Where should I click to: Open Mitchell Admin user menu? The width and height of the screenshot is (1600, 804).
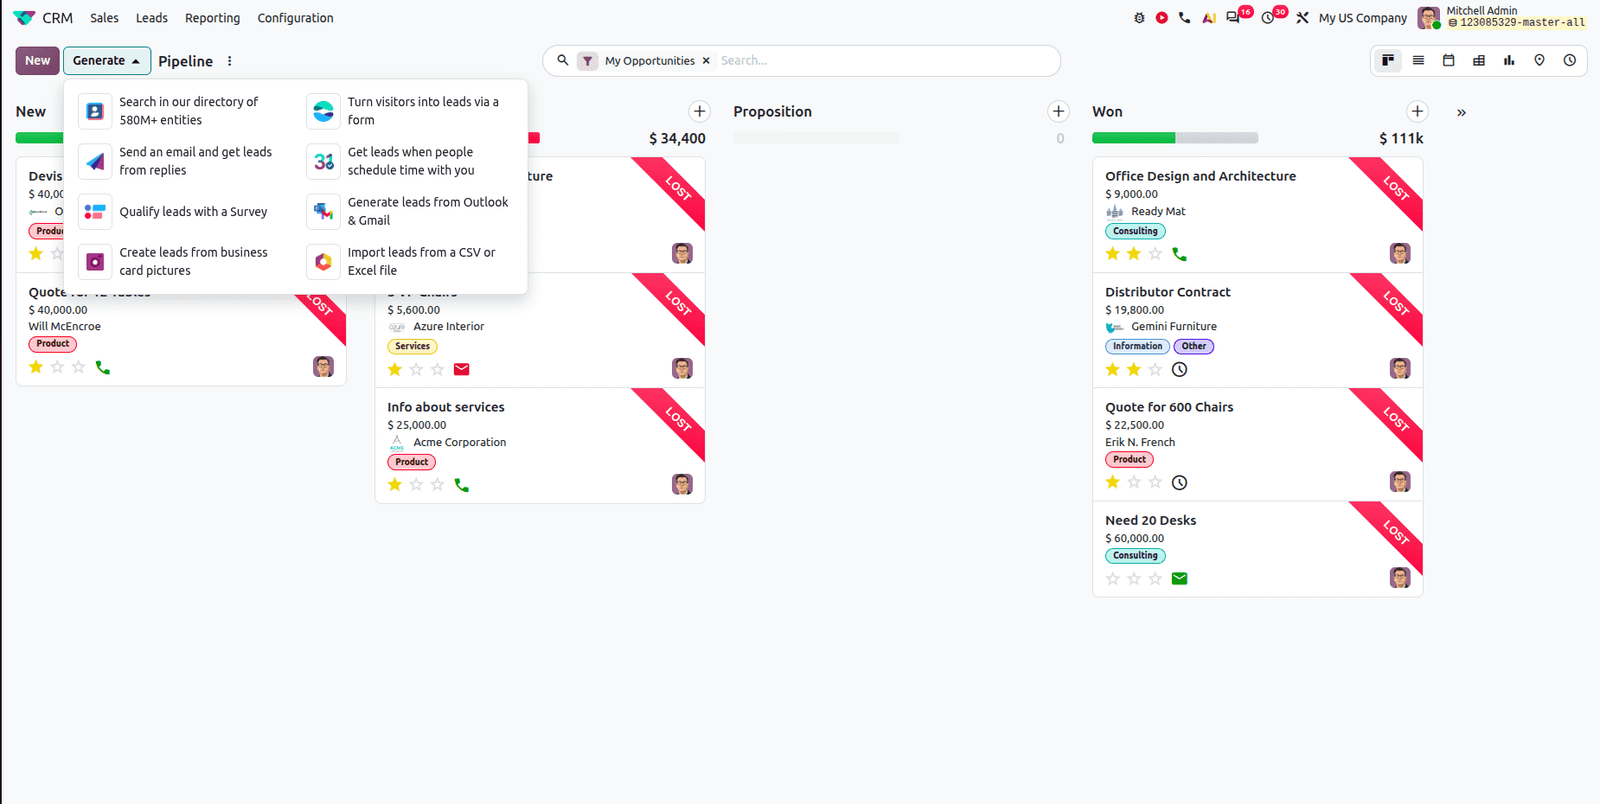(x=1502, y=17)
